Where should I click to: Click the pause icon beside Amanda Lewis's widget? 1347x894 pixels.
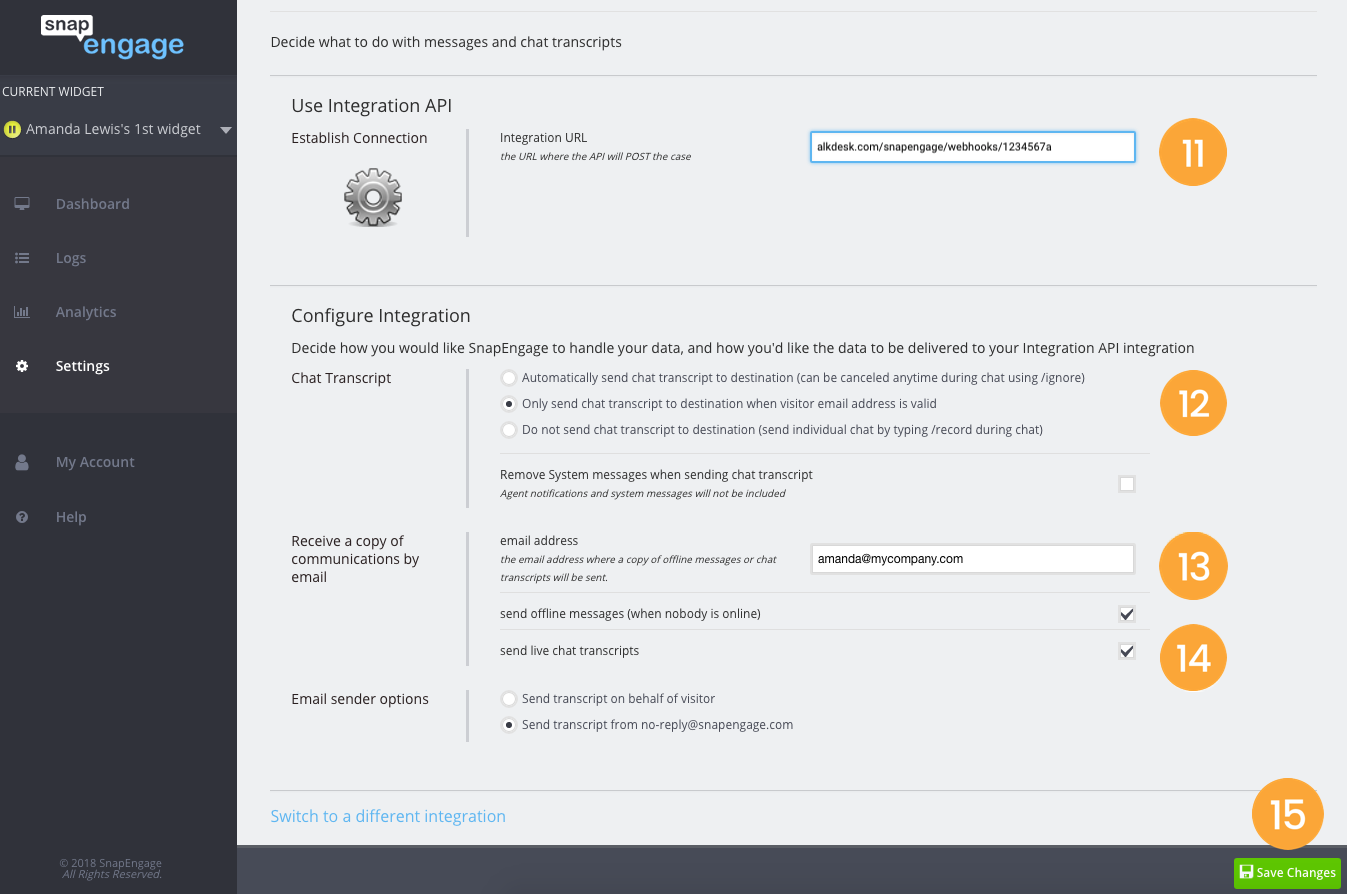pos(12,128)
